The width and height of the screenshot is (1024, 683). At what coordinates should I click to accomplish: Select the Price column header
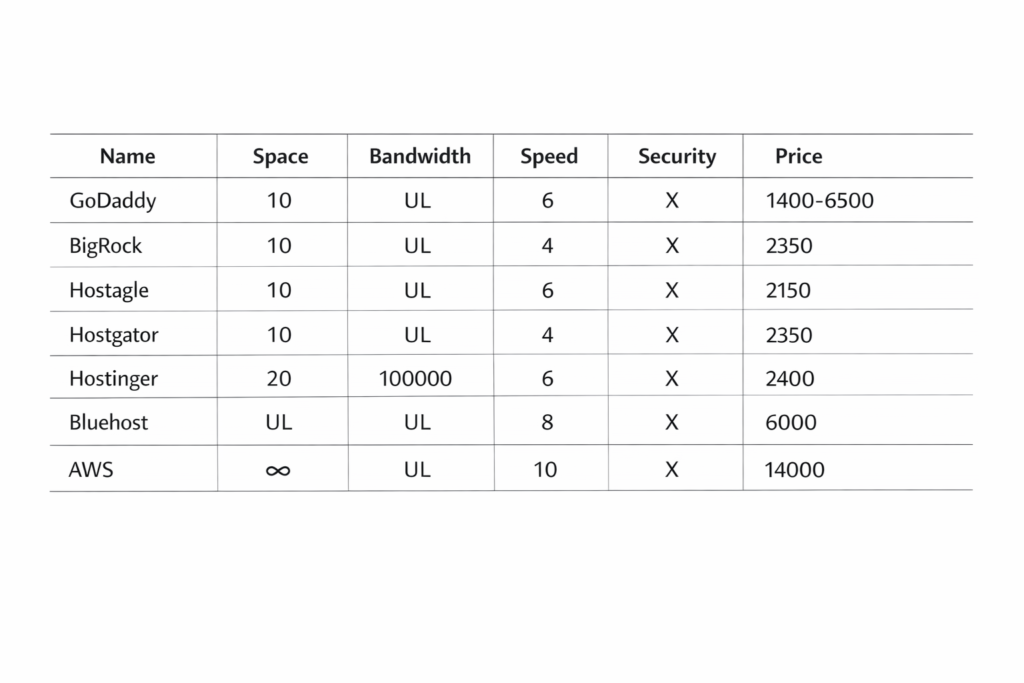(x=798, y=156)
